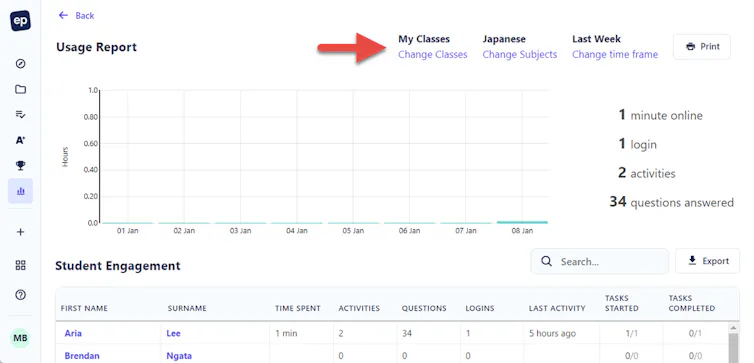The width and height of the screenshot is (754, 363).
Task: Focus the student Search field
Action: pos(600,262)
